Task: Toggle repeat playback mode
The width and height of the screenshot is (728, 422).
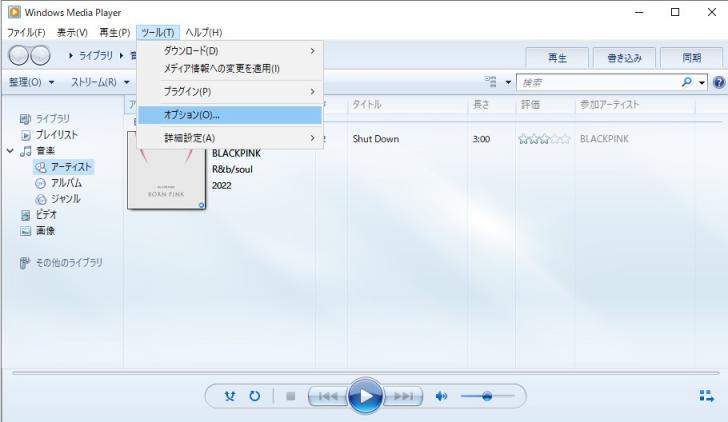Action: tap(254, 396)
